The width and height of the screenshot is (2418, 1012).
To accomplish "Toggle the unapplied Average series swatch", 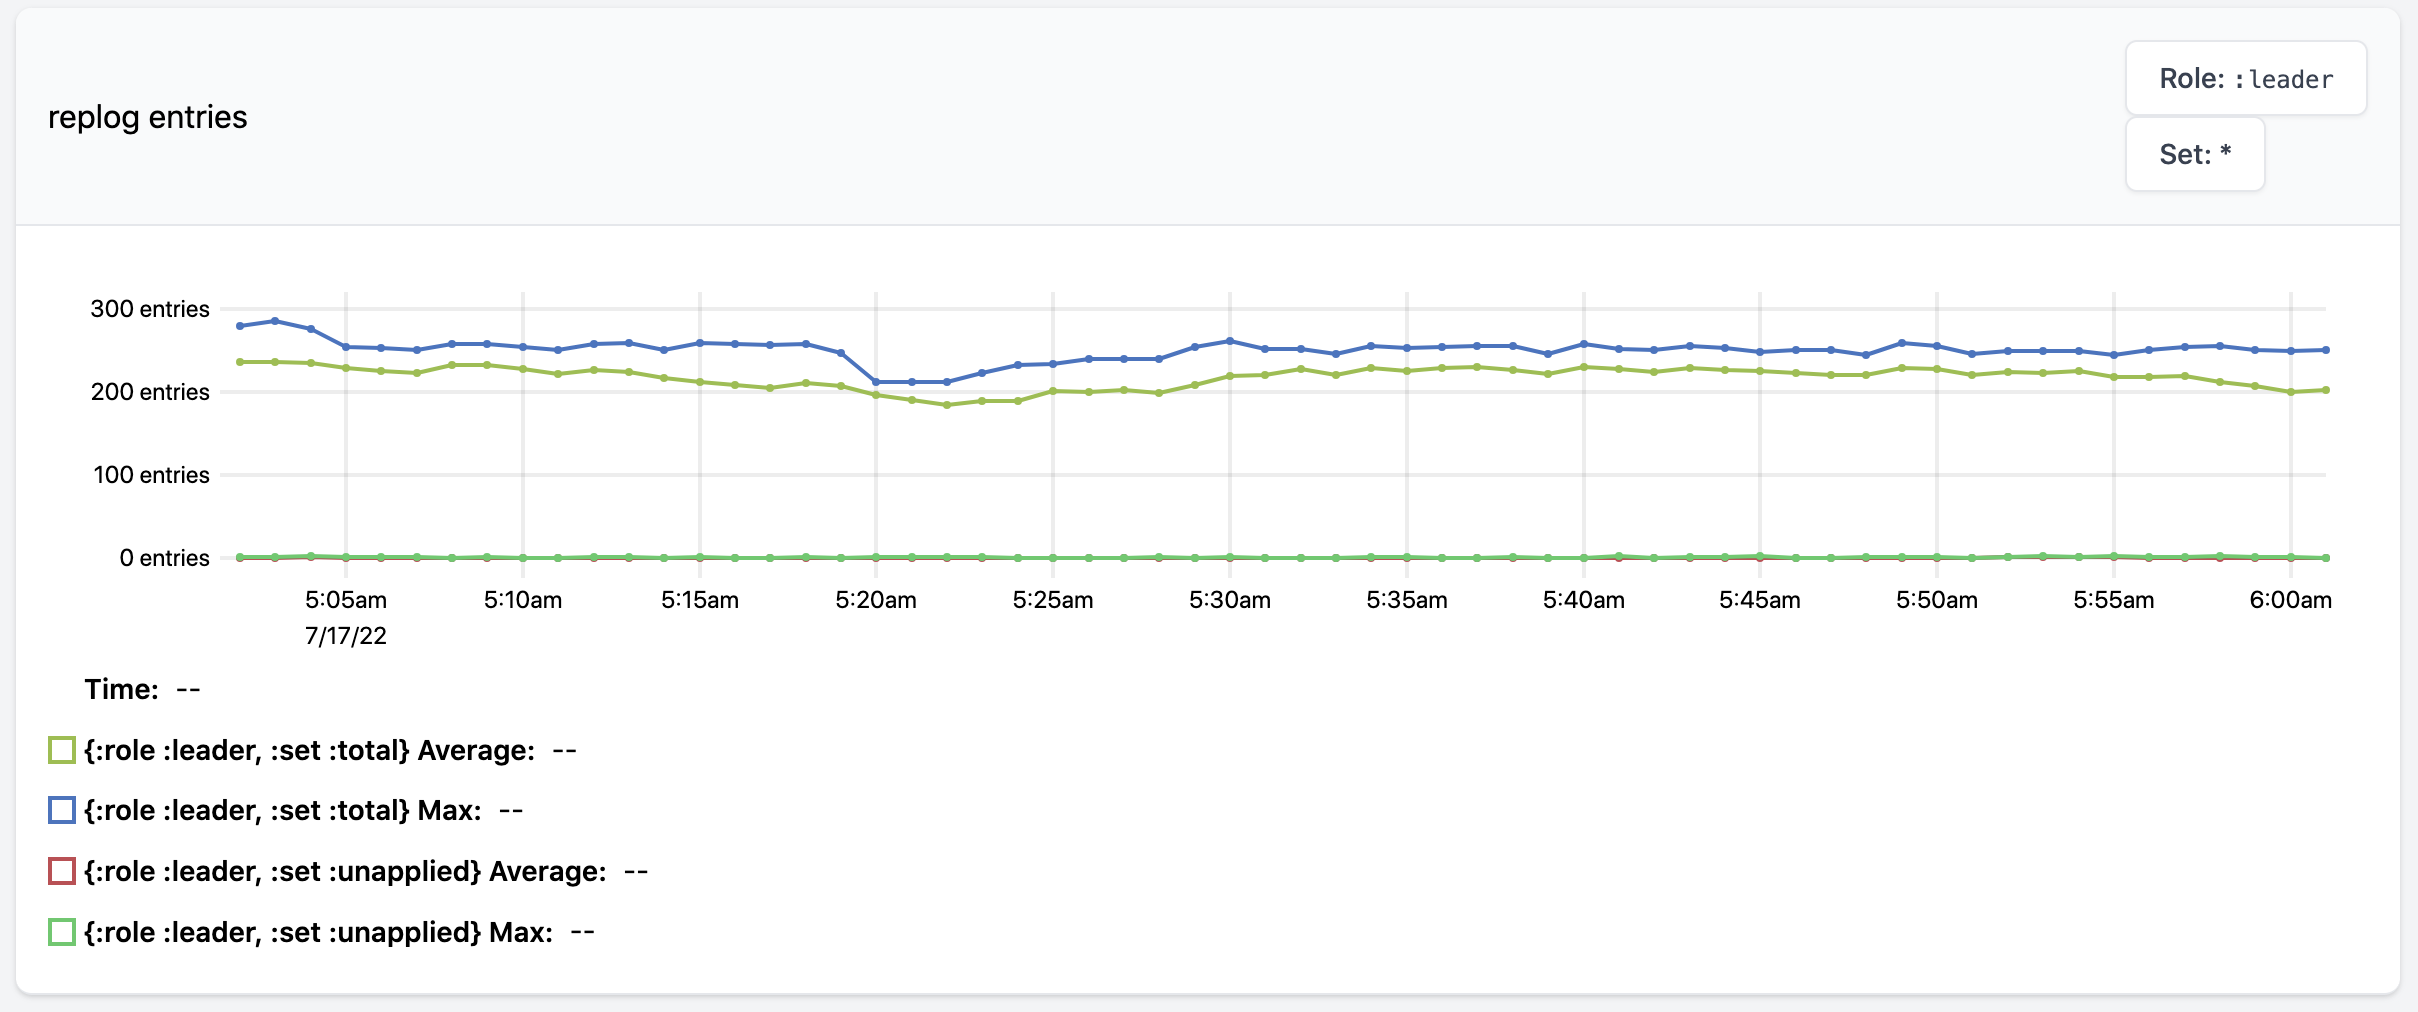I will coord(62,871).
